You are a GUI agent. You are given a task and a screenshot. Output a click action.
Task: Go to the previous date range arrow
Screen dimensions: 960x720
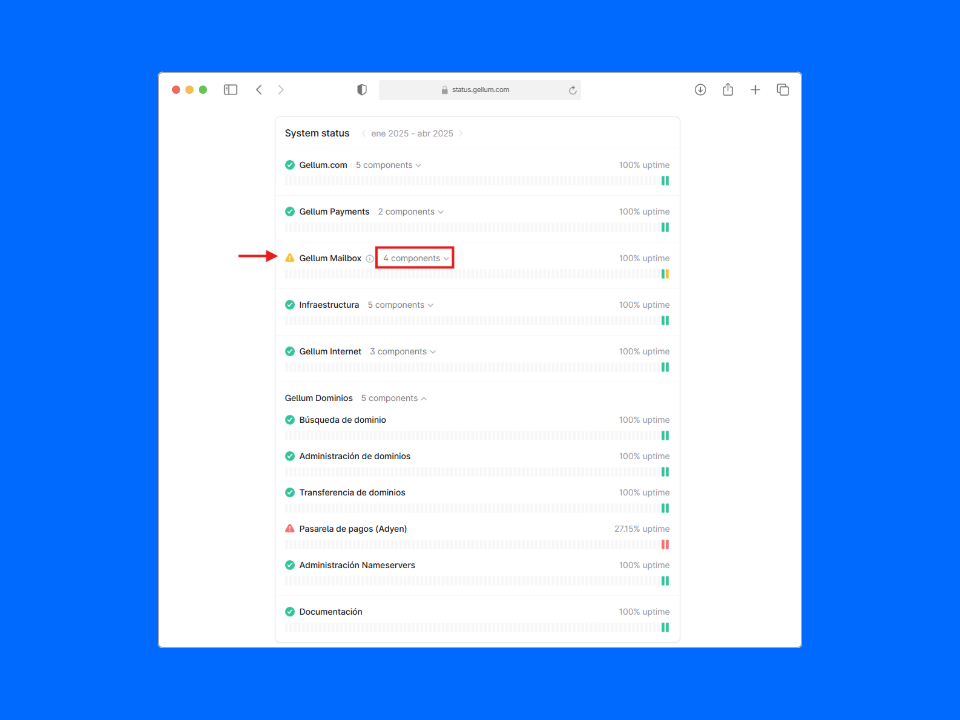[x=364, y=133]
